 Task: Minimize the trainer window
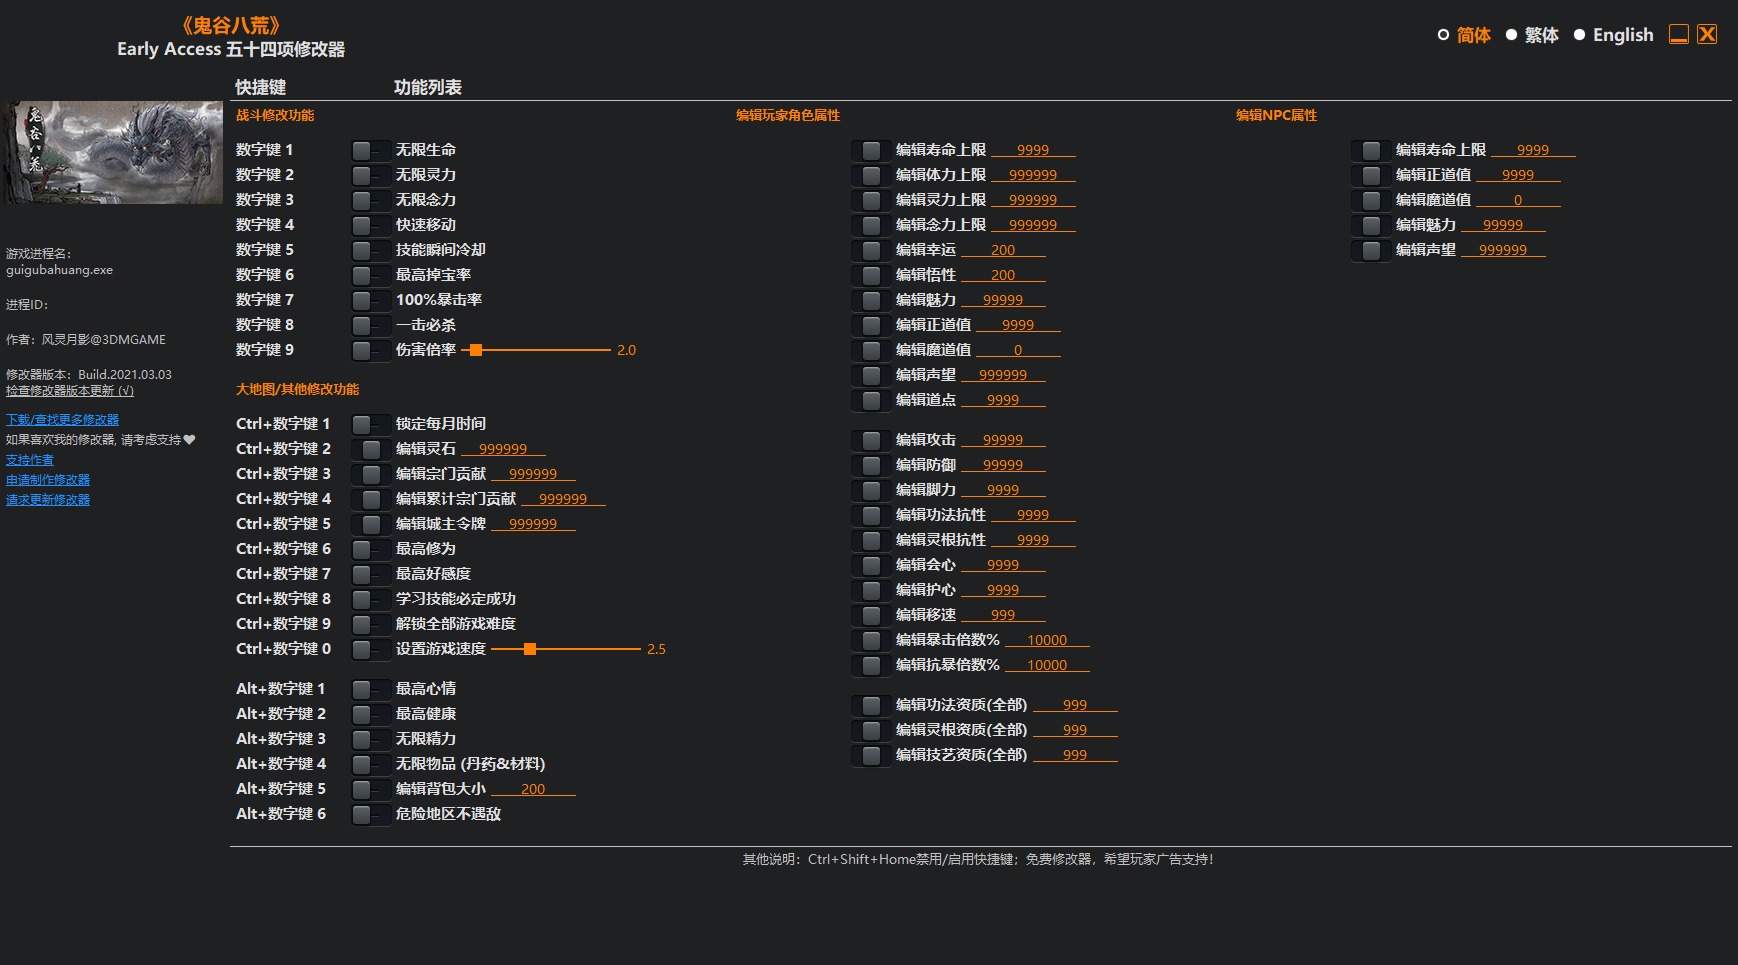click(1679, 34)
